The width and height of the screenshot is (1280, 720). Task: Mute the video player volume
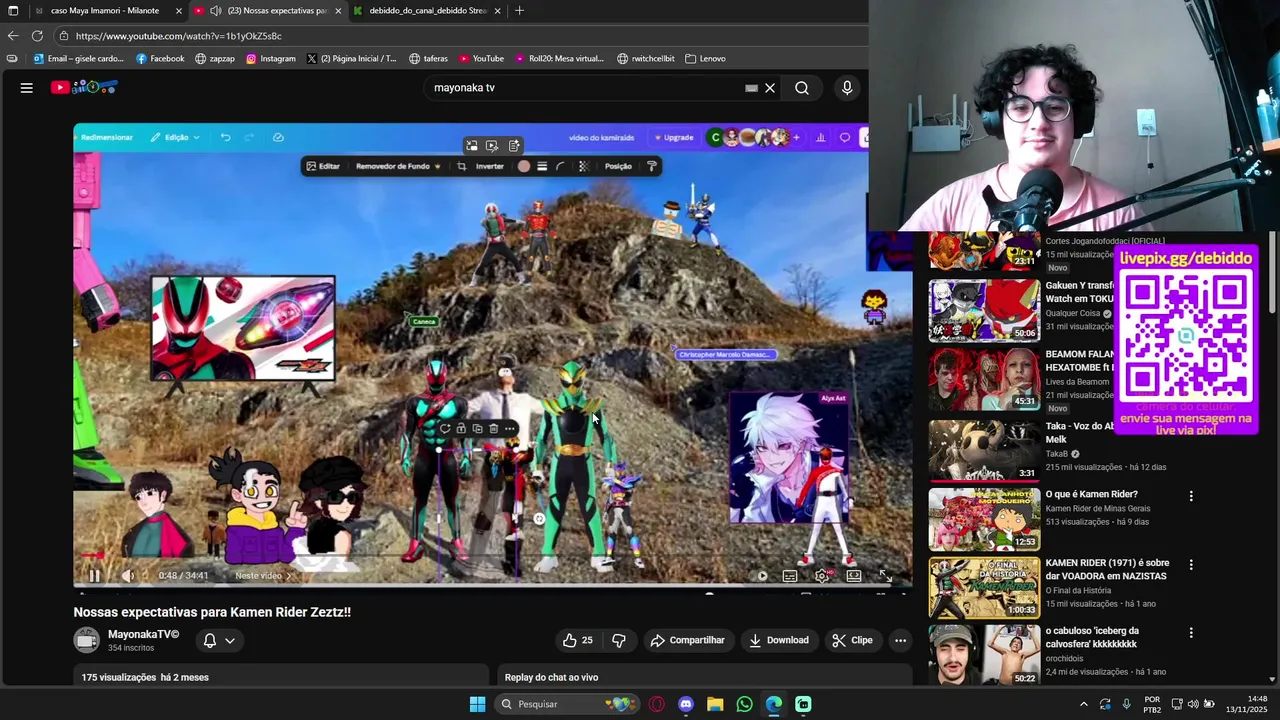tap(127, 575)
